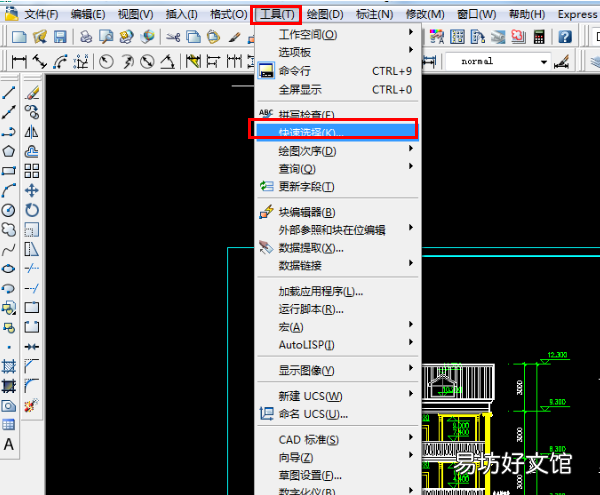The width and height of the screenshot is (600, 495).
Task: Select the Table tool in draw toolbar
Action: (x=8, y=425)
